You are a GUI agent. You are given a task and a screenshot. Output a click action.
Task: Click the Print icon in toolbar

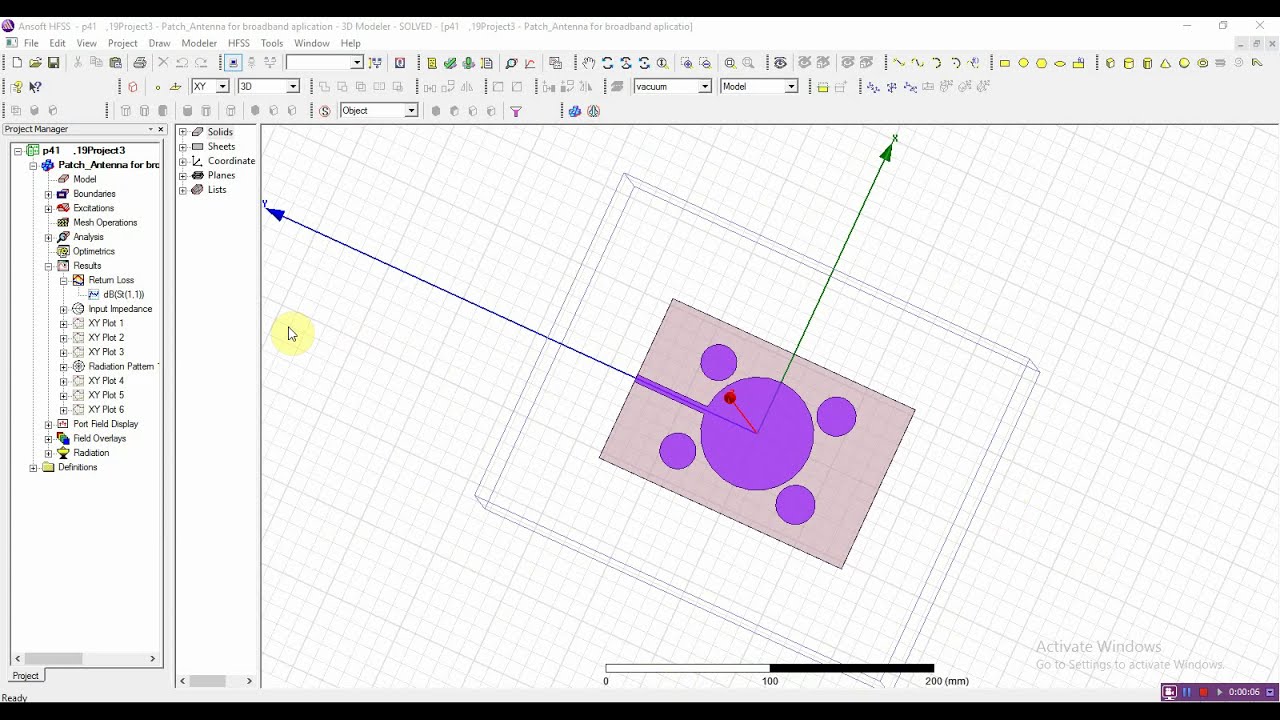pyautogui.click(x=140, y=63)
